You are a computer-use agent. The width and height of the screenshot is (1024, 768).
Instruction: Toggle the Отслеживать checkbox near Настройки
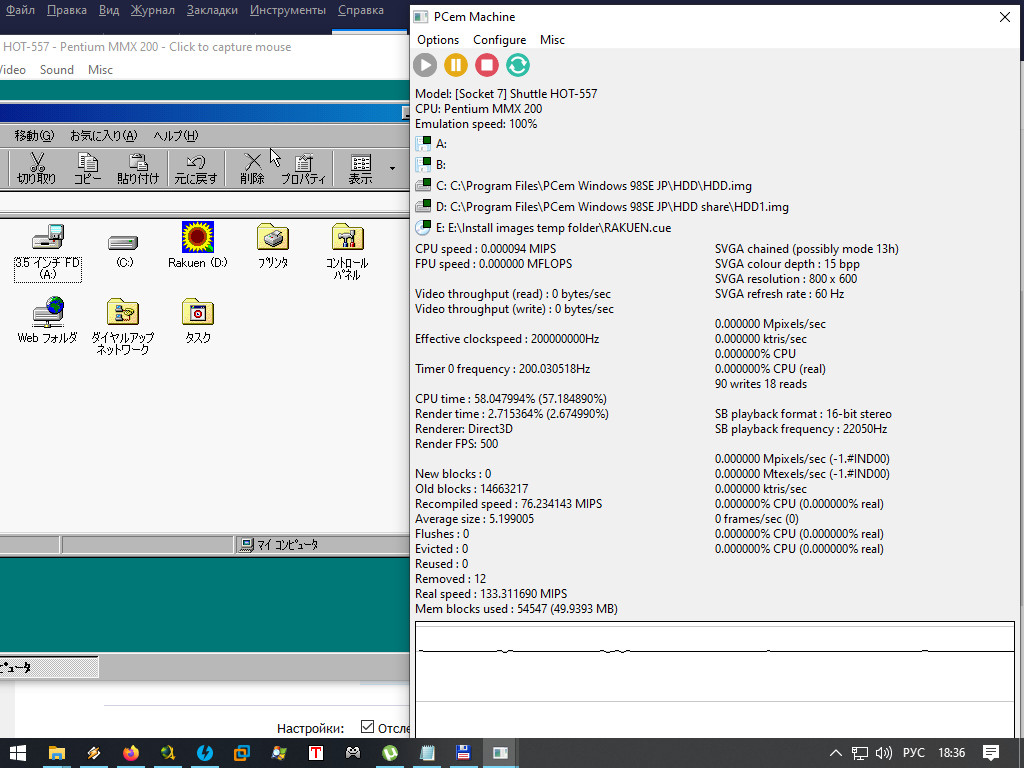367,727
